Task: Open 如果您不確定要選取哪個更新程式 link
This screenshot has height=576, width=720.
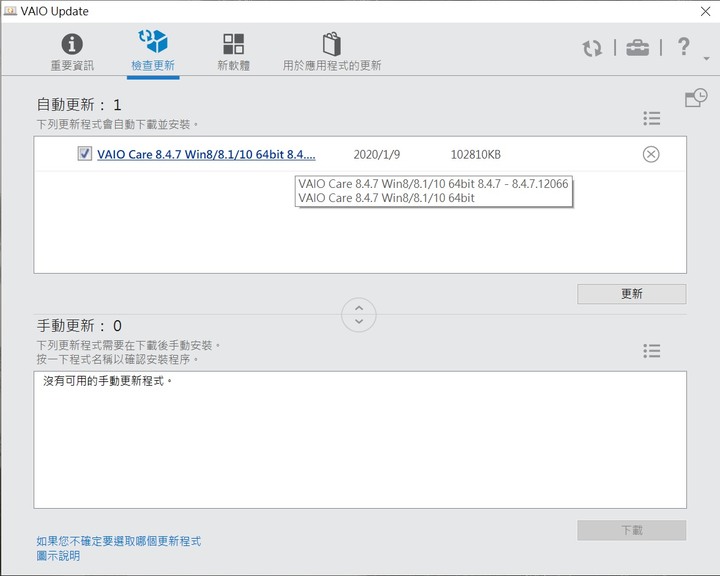Action: click(118, 541)
